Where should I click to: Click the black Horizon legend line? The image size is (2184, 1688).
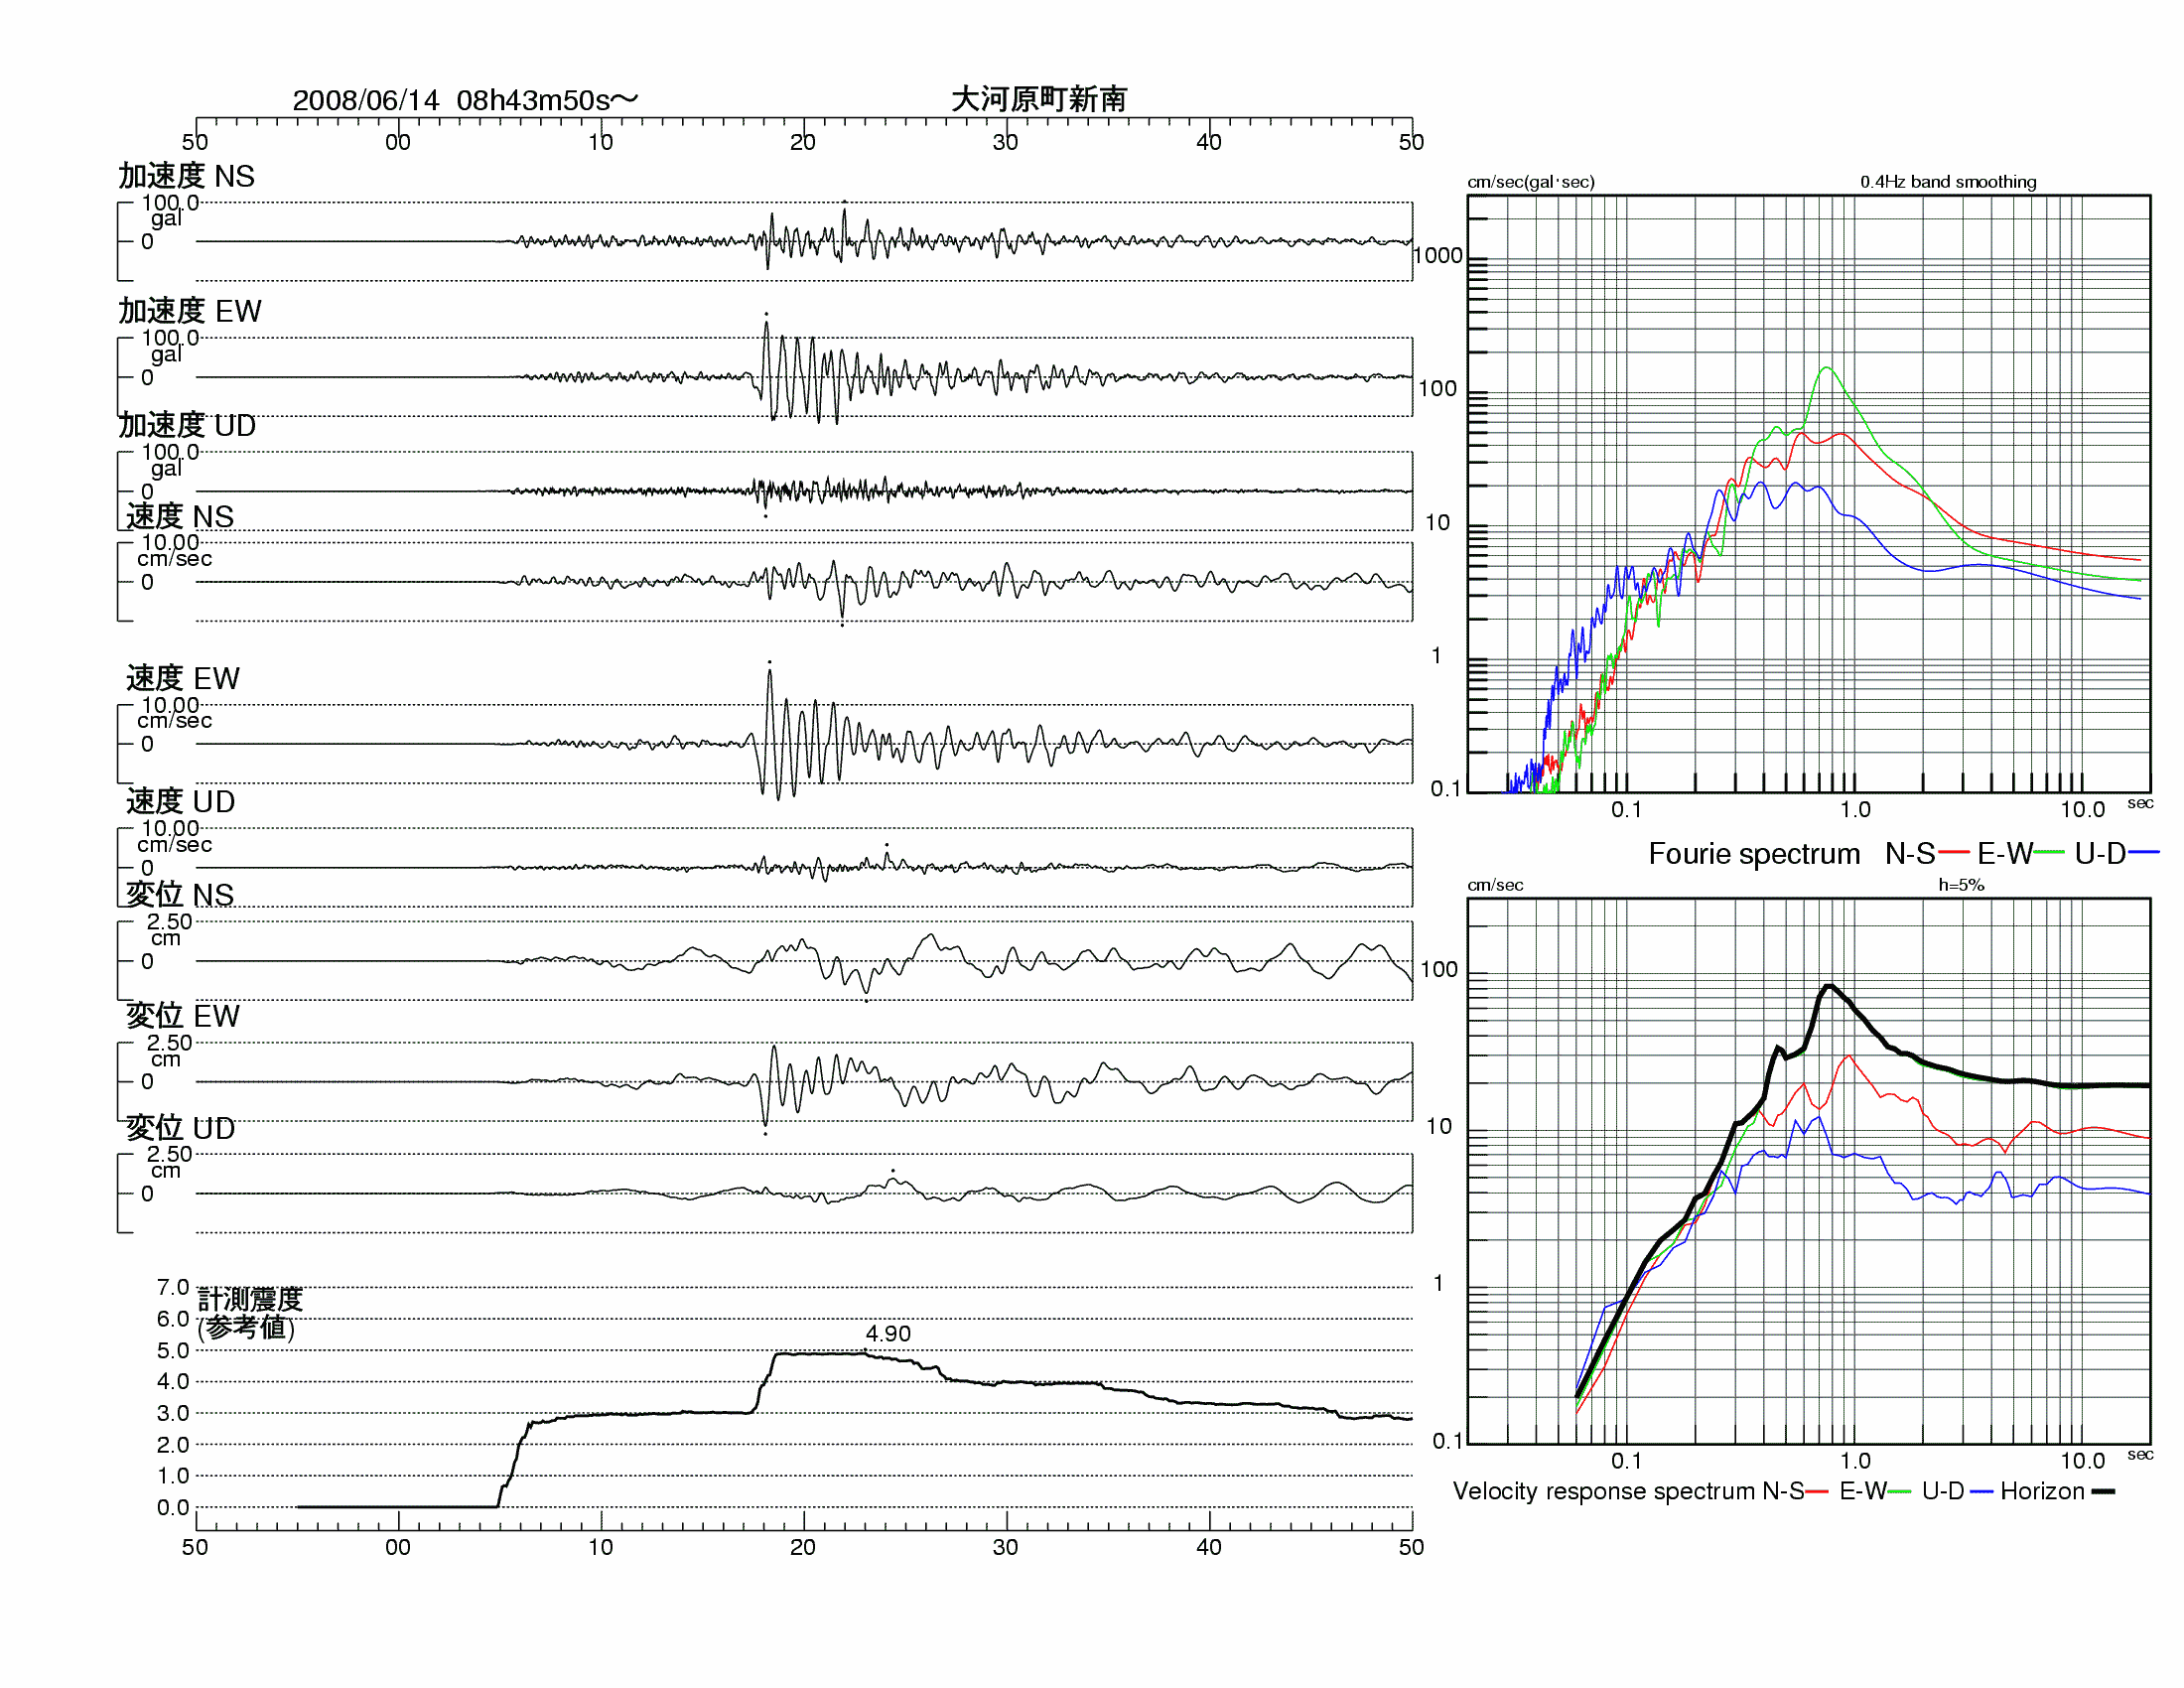(2103, 1491)
